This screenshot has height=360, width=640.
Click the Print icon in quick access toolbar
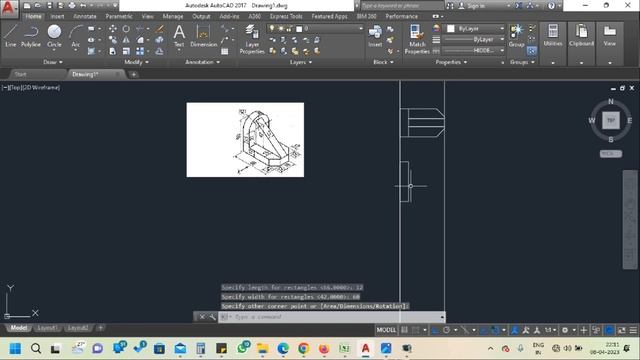tap(72, 6)
